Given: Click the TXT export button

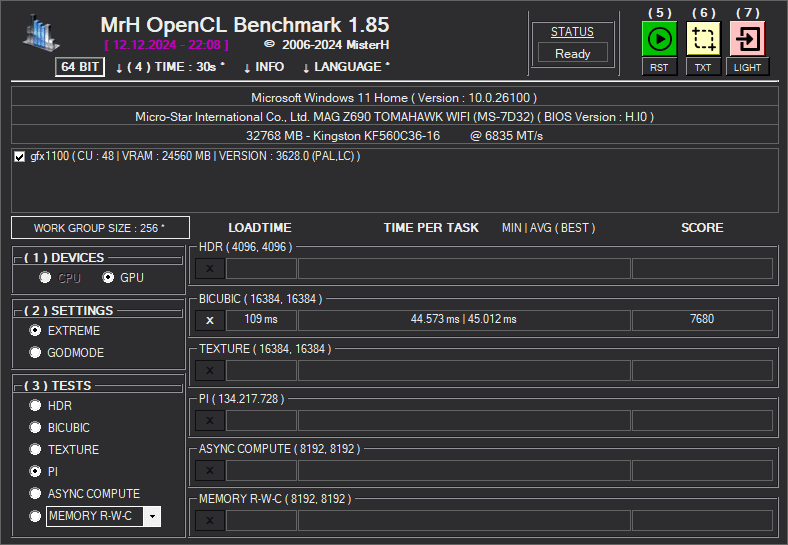Looking at the screenshot, I should [x=703, y=67].
